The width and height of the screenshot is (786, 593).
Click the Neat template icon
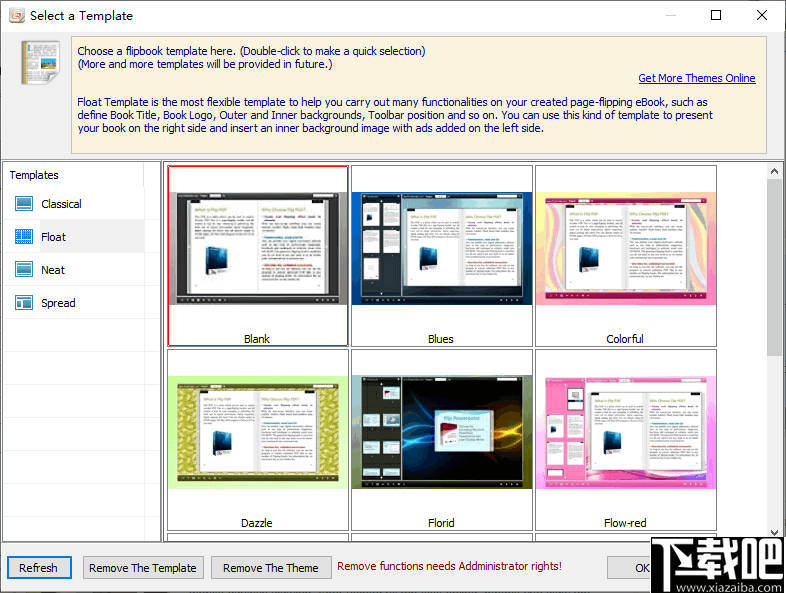24,270
